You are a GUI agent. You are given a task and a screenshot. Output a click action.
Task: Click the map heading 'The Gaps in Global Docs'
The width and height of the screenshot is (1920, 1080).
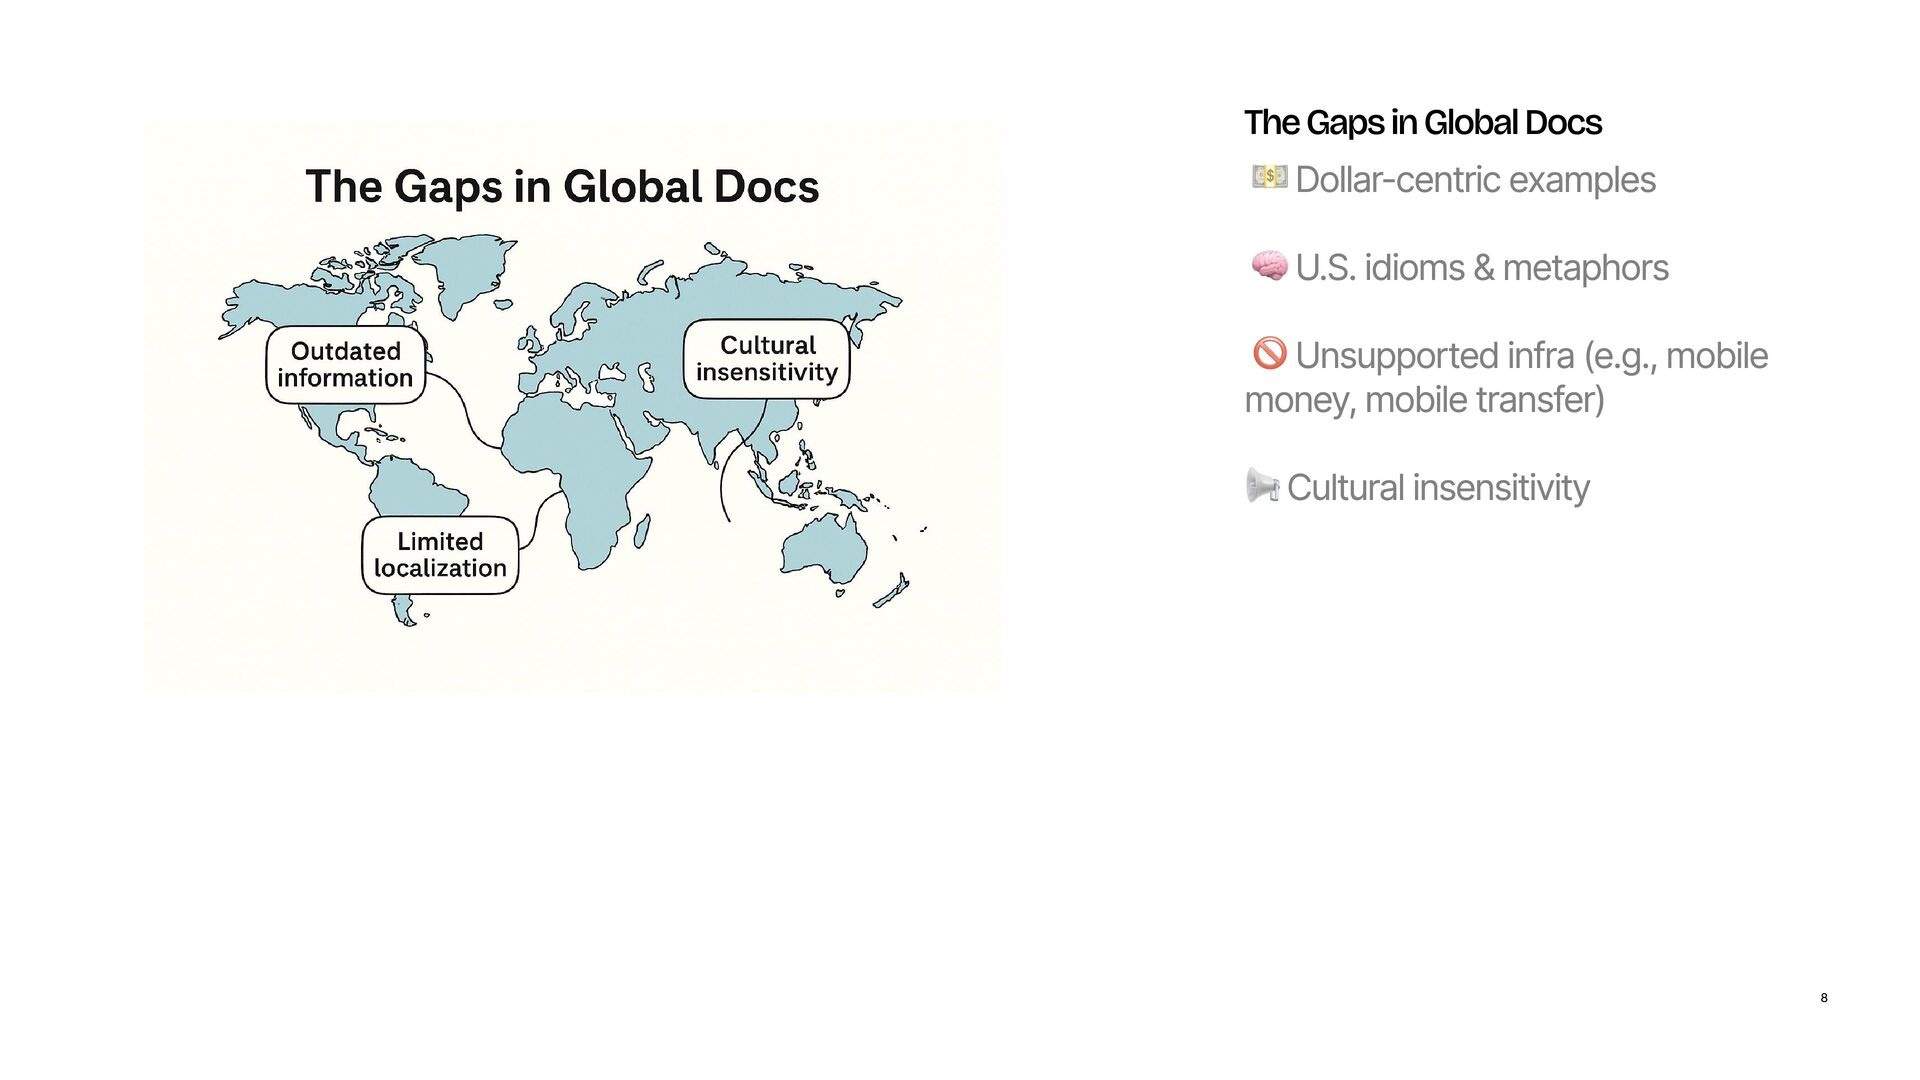(x=562, y=187)
